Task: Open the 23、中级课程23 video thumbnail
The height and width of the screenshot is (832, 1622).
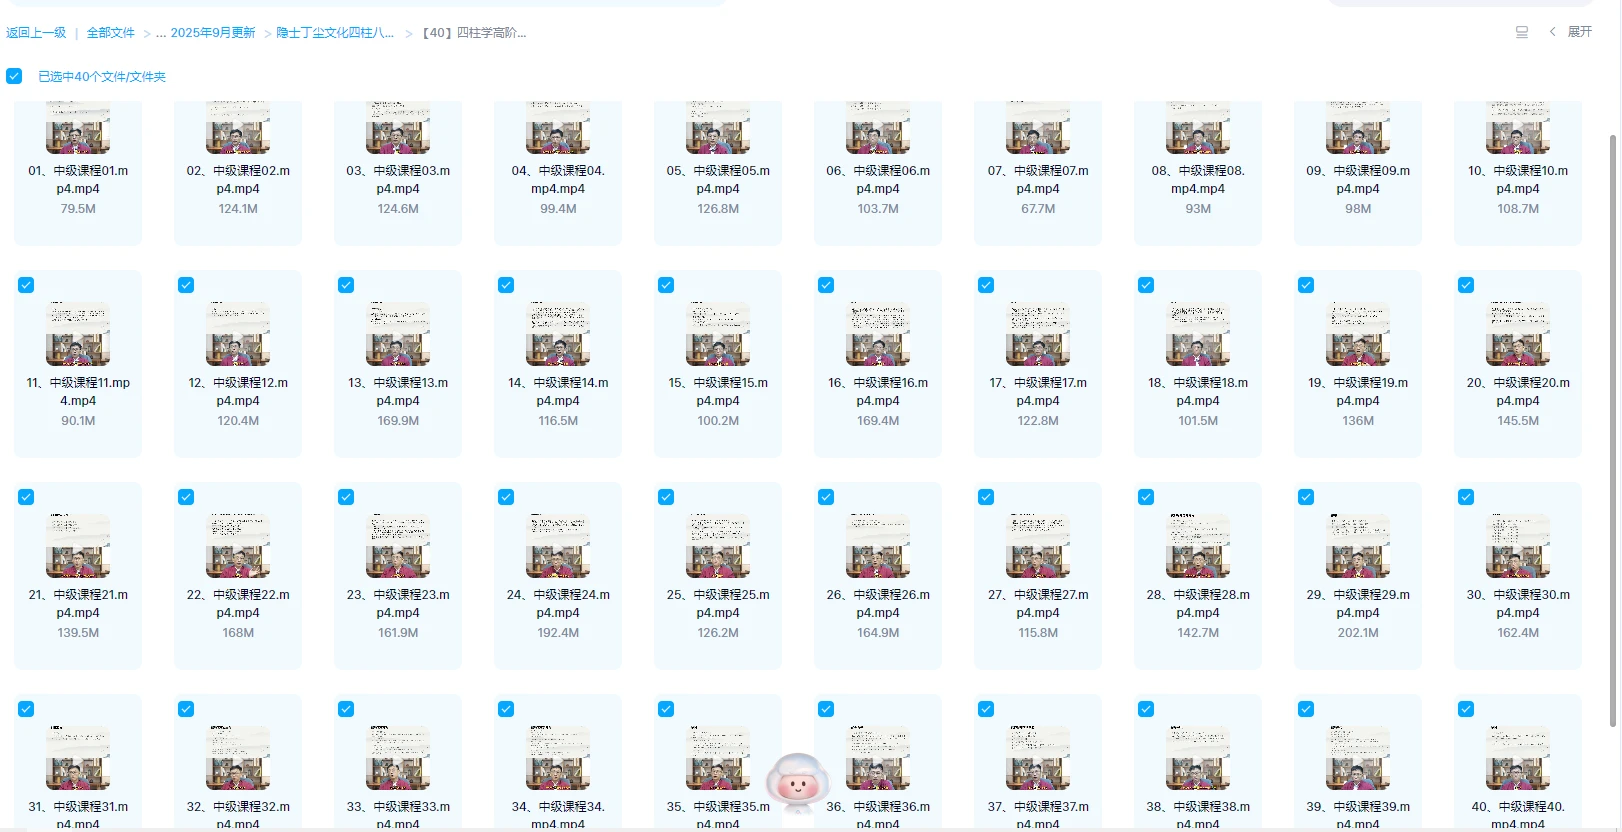Action: (x=398, y=546)
